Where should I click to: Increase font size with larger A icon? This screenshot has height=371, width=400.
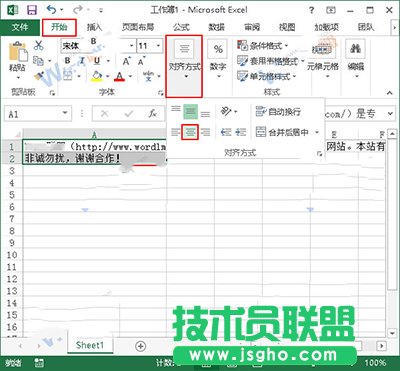126,61
